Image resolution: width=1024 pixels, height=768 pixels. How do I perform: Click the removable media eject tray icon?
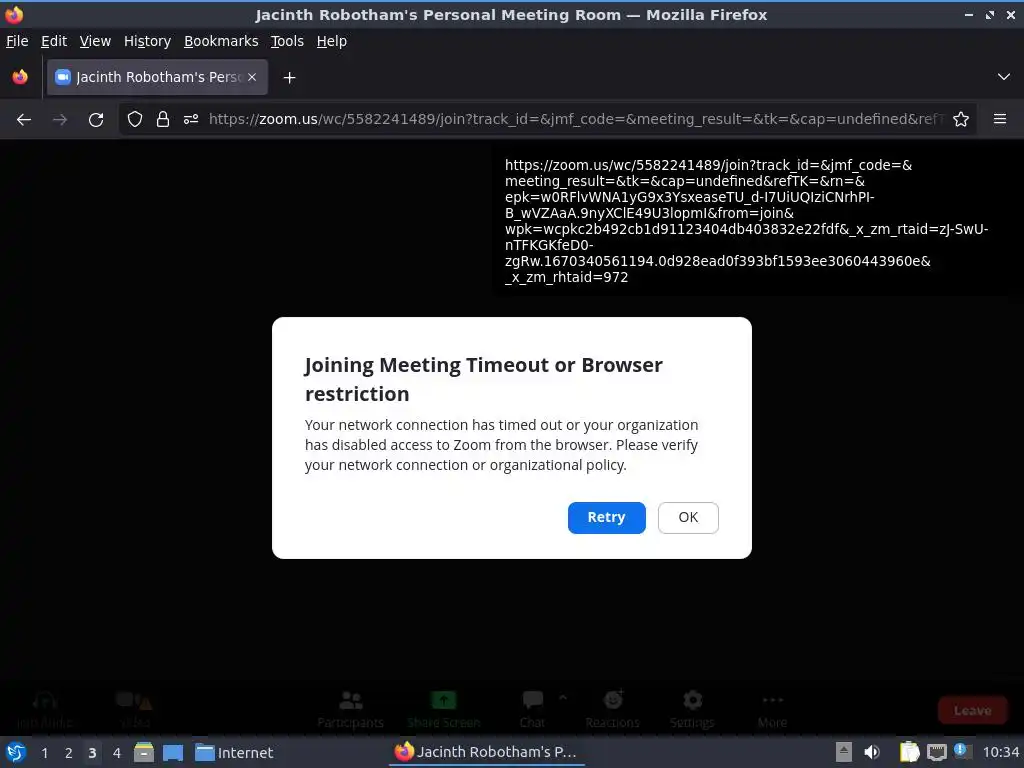844,752
